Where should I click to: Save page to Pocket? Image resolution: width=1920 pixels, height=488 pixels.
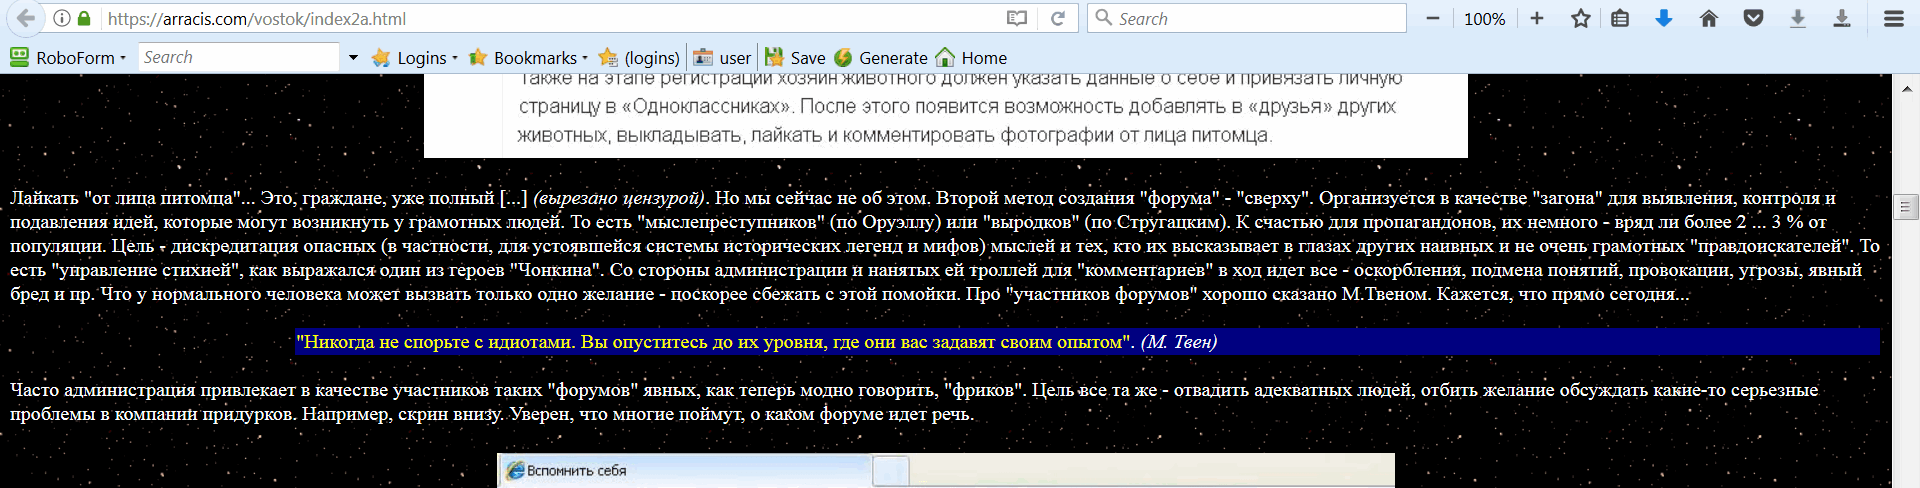click(1753, 18)
